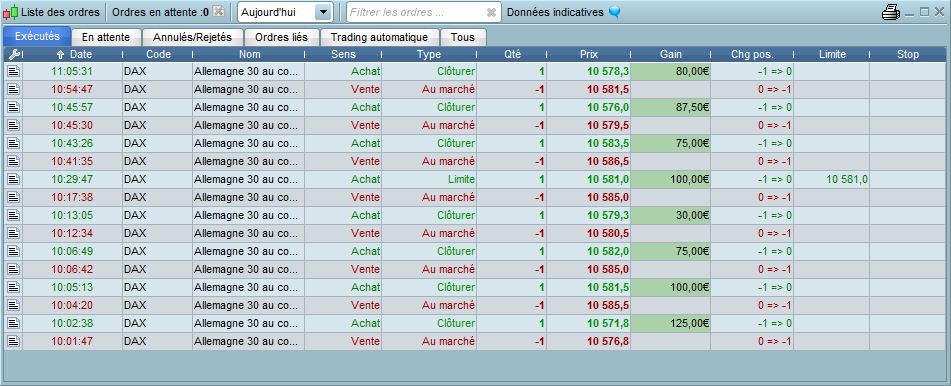Sort by the Prix column header
Viewport: 951px width, 386px height.
(x=588, y=54)
